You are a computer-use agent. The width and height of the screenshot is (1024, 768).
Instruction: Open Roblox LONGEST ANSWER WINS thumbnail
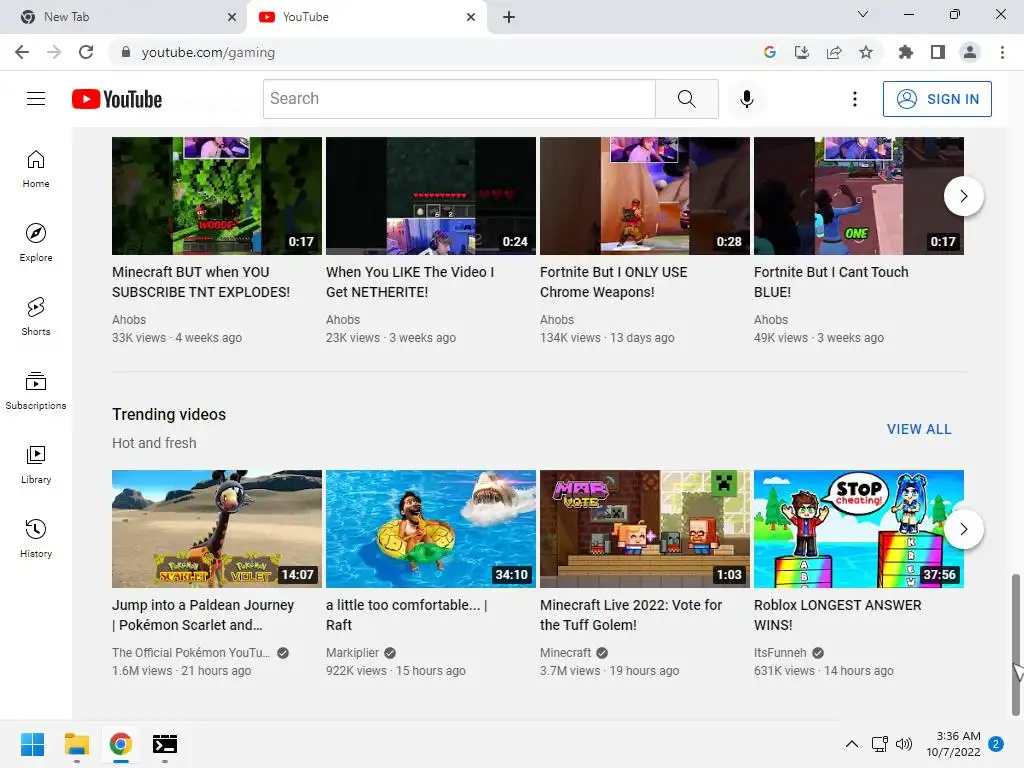click(x=859, y=529)
